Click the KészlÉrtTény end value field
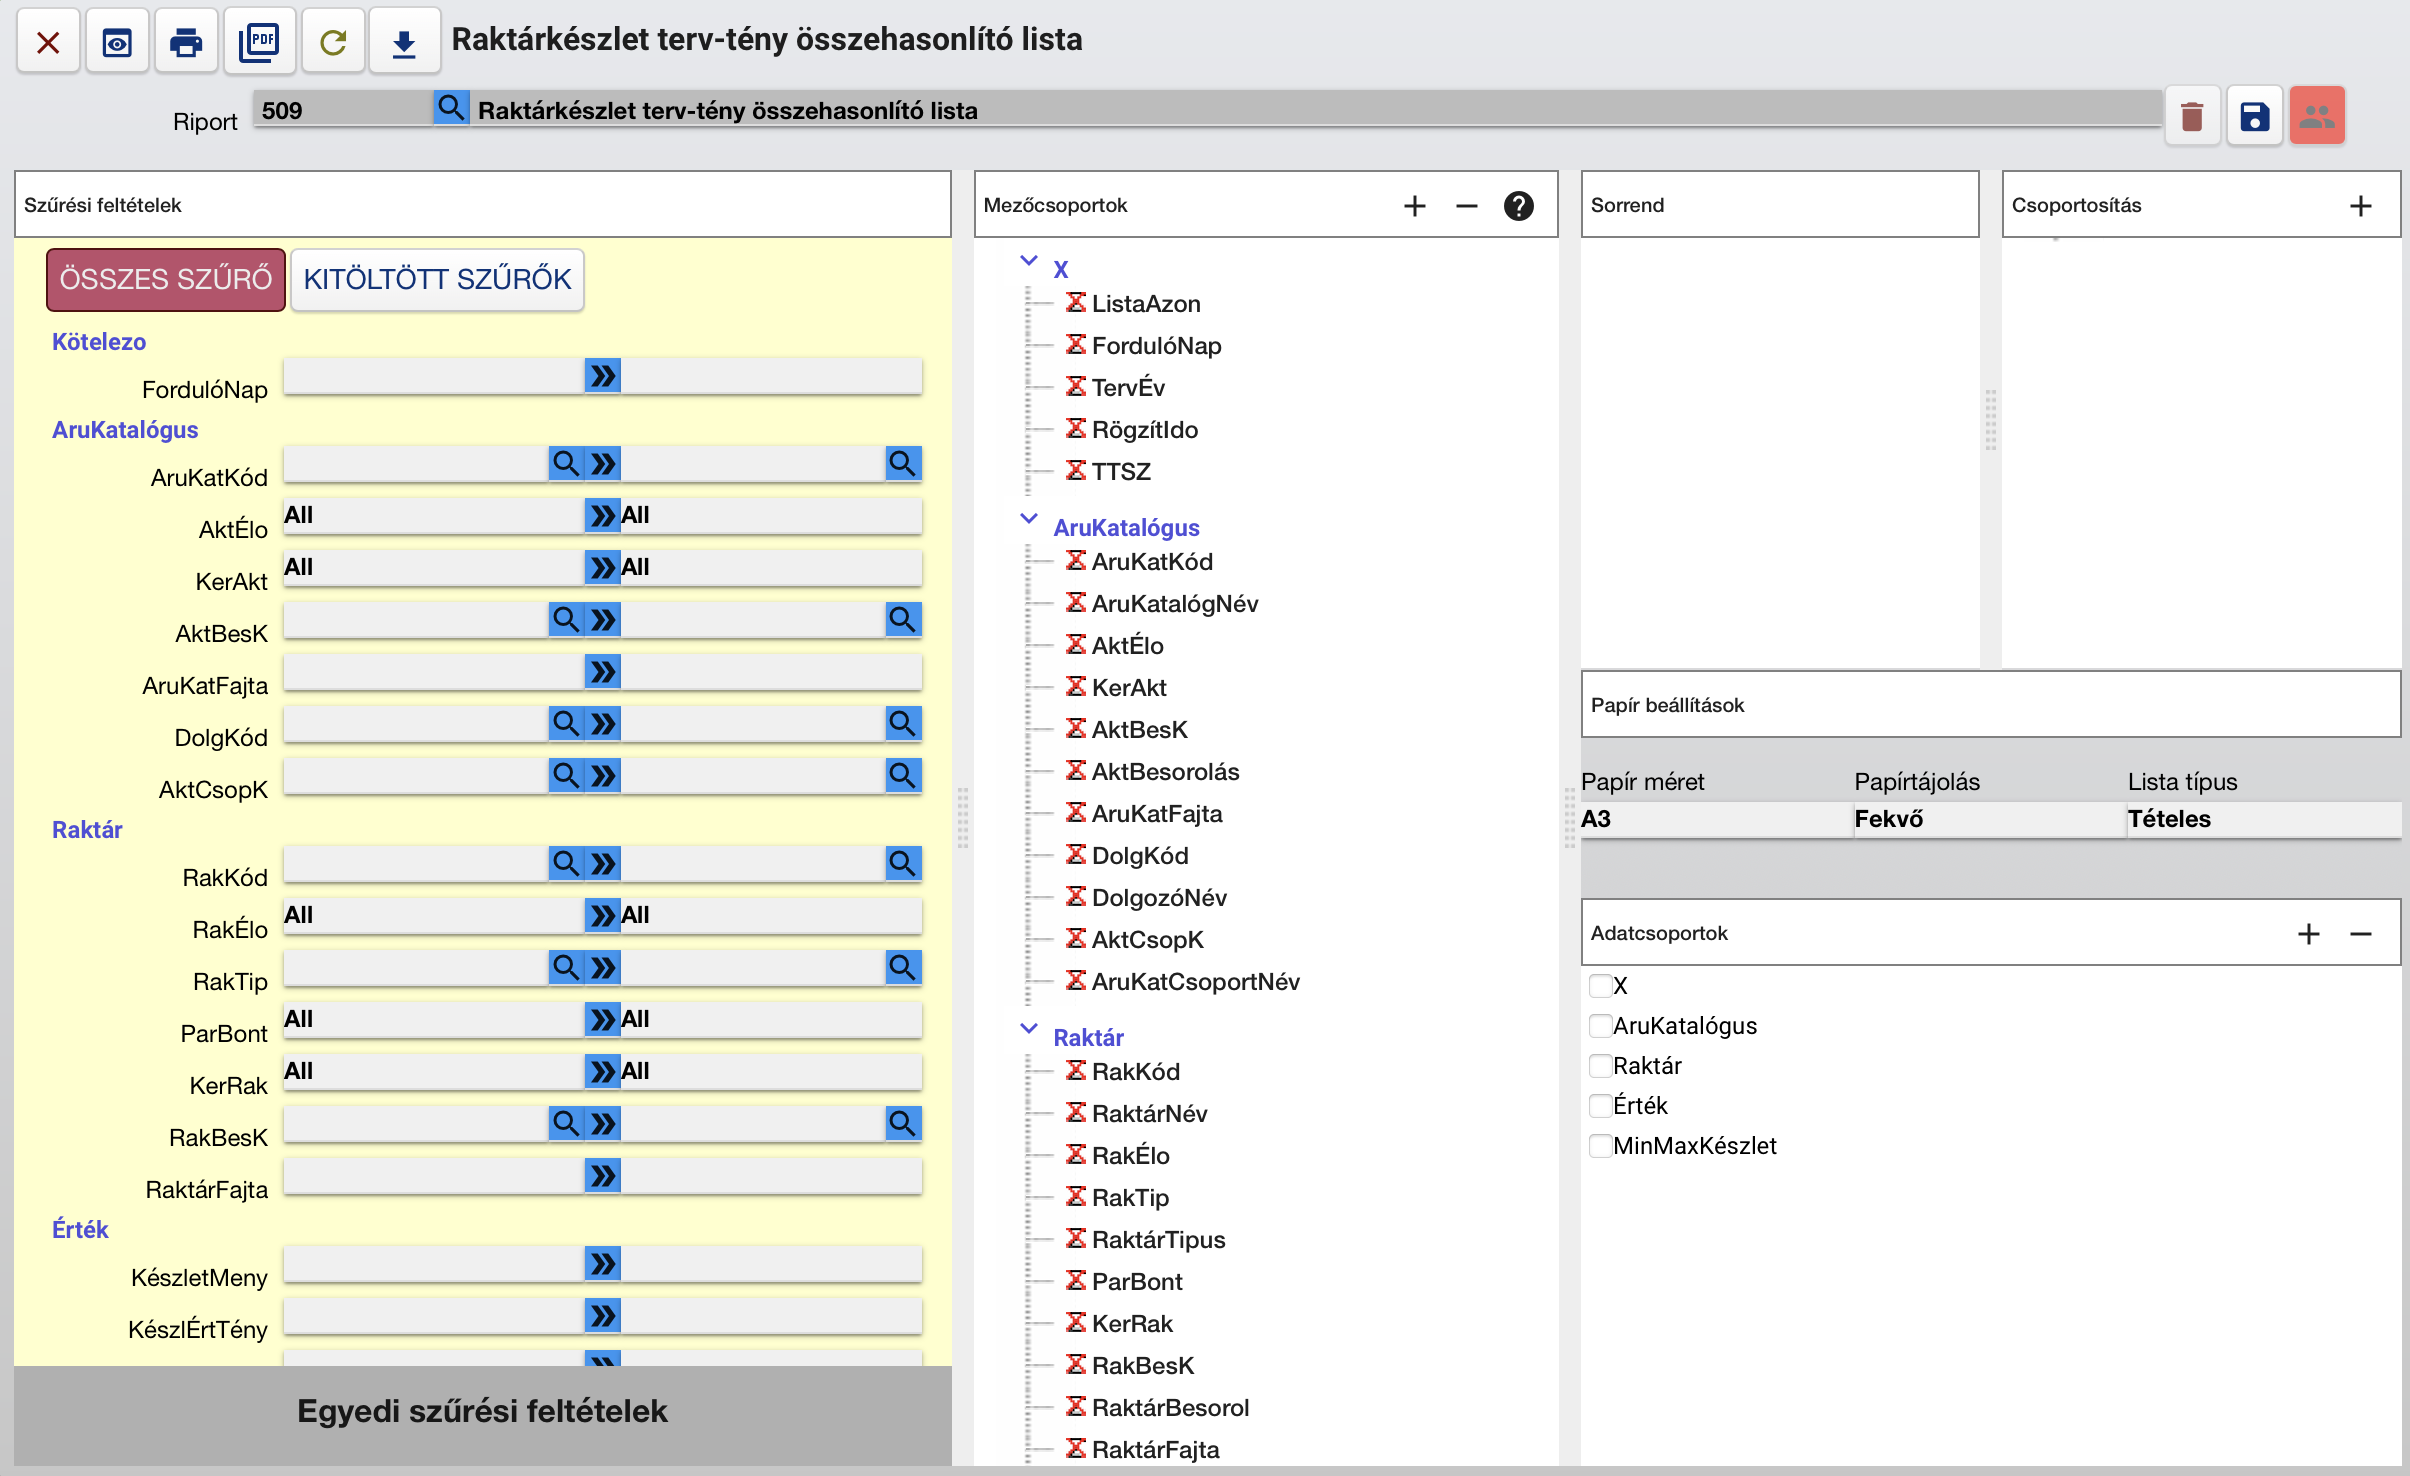This screenshot has height=1476, width=2410. (x=770, y=1315)
